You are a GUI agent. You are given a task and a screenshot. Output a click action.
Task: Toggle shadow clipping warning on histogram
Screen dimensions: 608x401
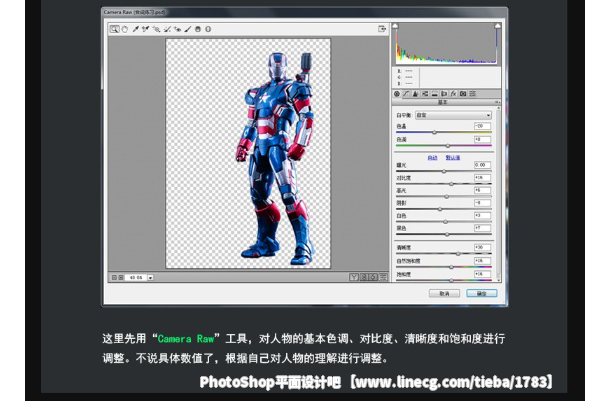395,26
